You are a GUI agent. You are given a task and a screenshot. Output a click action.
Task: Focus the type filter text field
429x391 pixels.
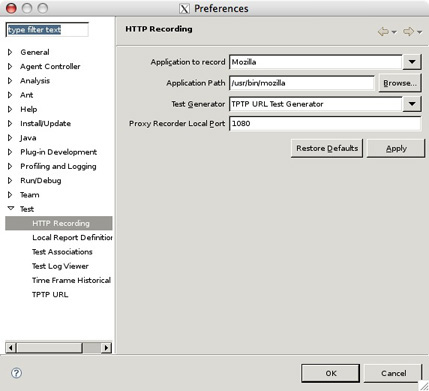47,30
